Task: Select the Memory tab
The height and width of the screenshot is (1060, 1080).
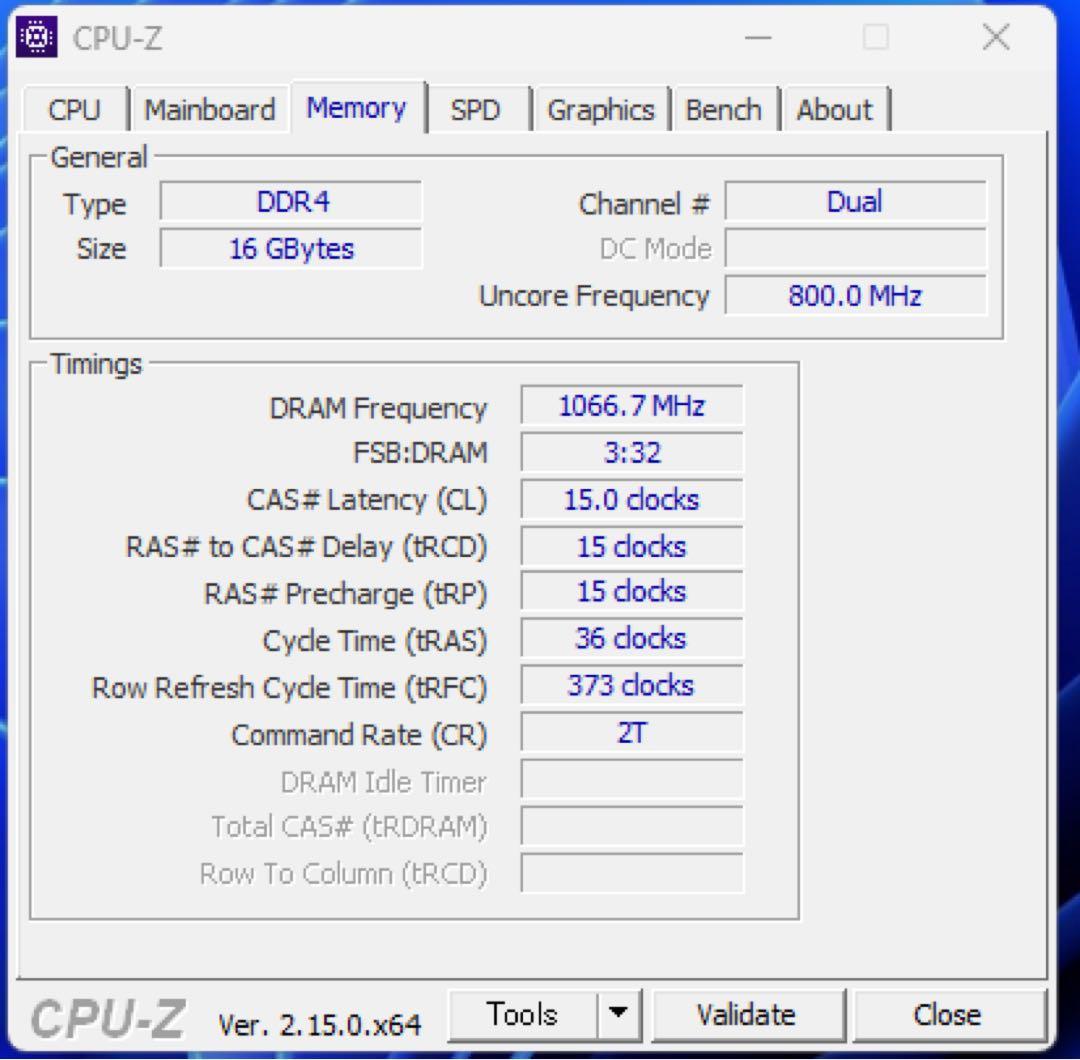Action: [357, 108]
